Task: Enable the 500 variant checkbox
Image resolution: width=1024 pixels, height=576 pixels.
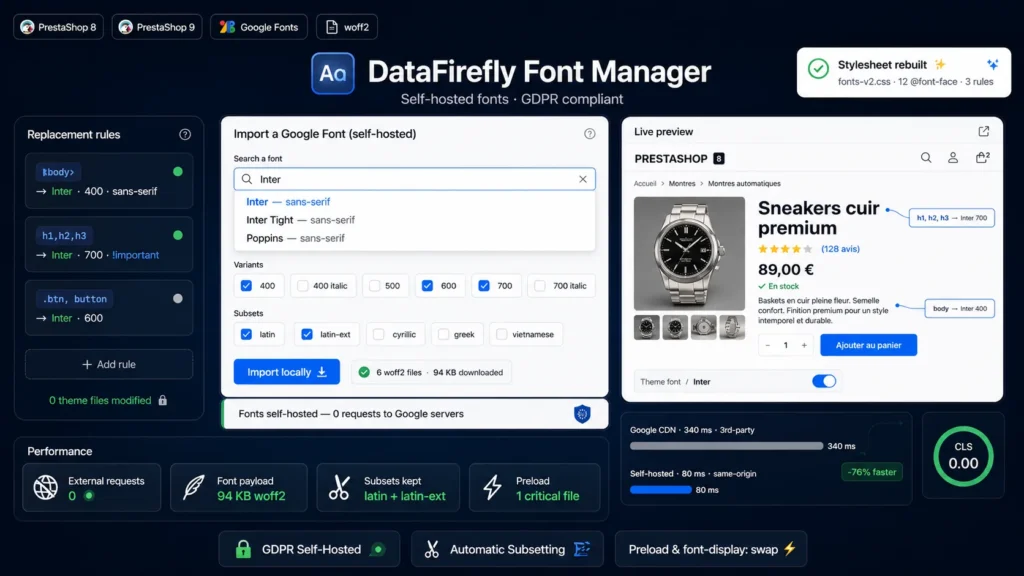Action: tap(374, 285)
